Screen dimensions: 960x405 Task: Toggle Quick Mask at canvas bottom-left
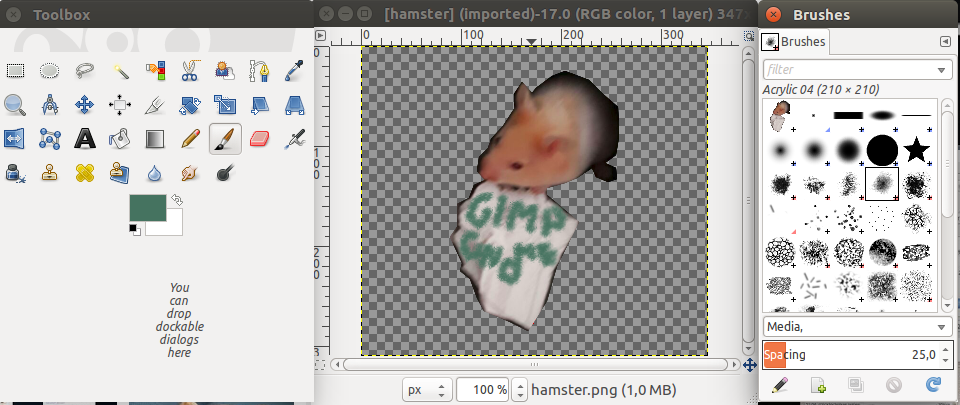[x=320, y=365]
